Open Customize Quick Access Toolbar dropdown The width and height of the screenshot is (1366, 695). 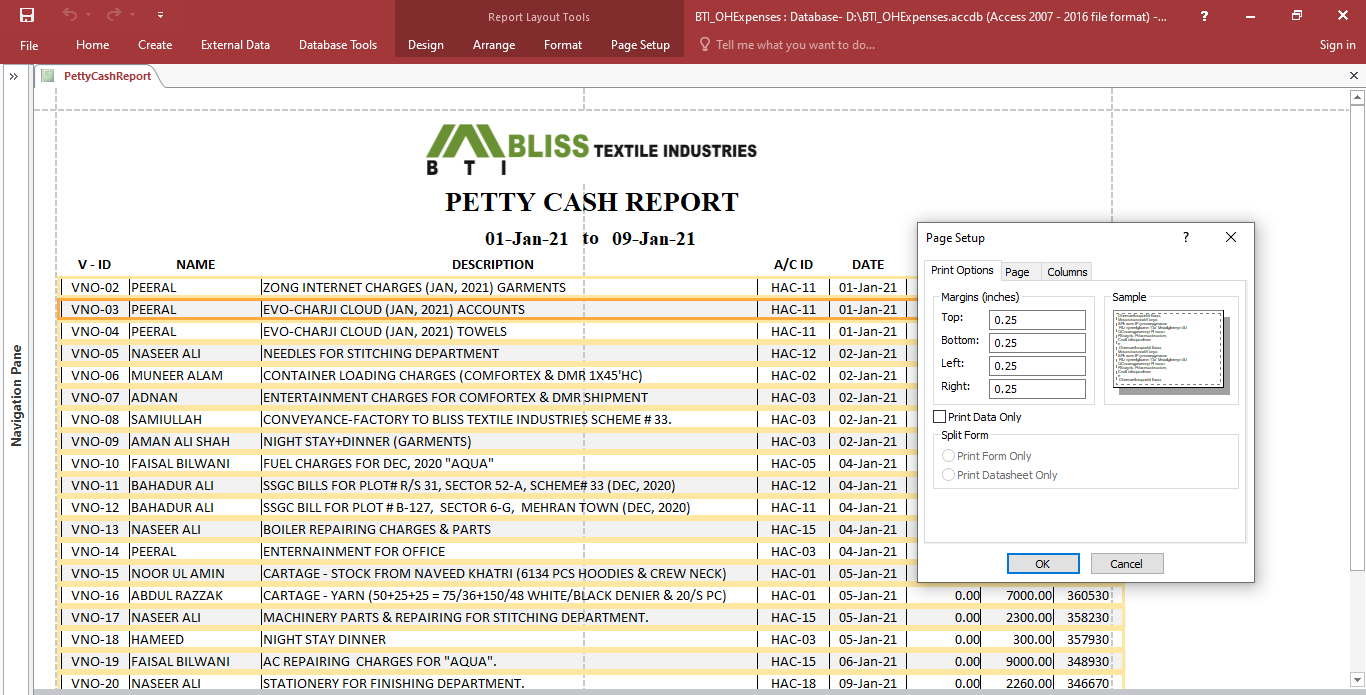pos(161,15)
